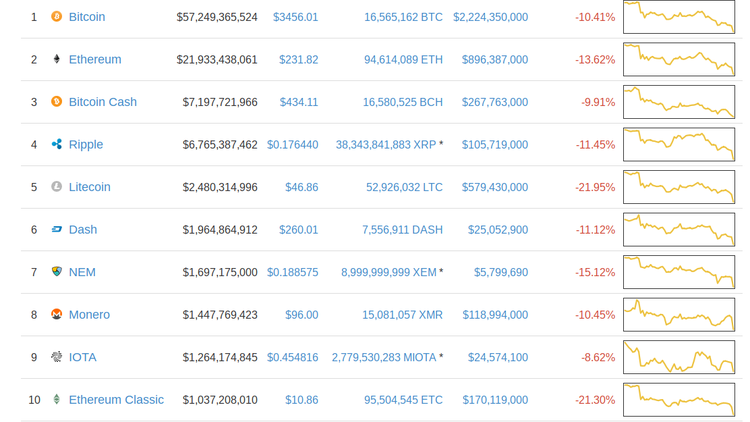
Task: Click the Bitcoin coin logo icon
Action: pyautogui.click(x=57, y=17)
